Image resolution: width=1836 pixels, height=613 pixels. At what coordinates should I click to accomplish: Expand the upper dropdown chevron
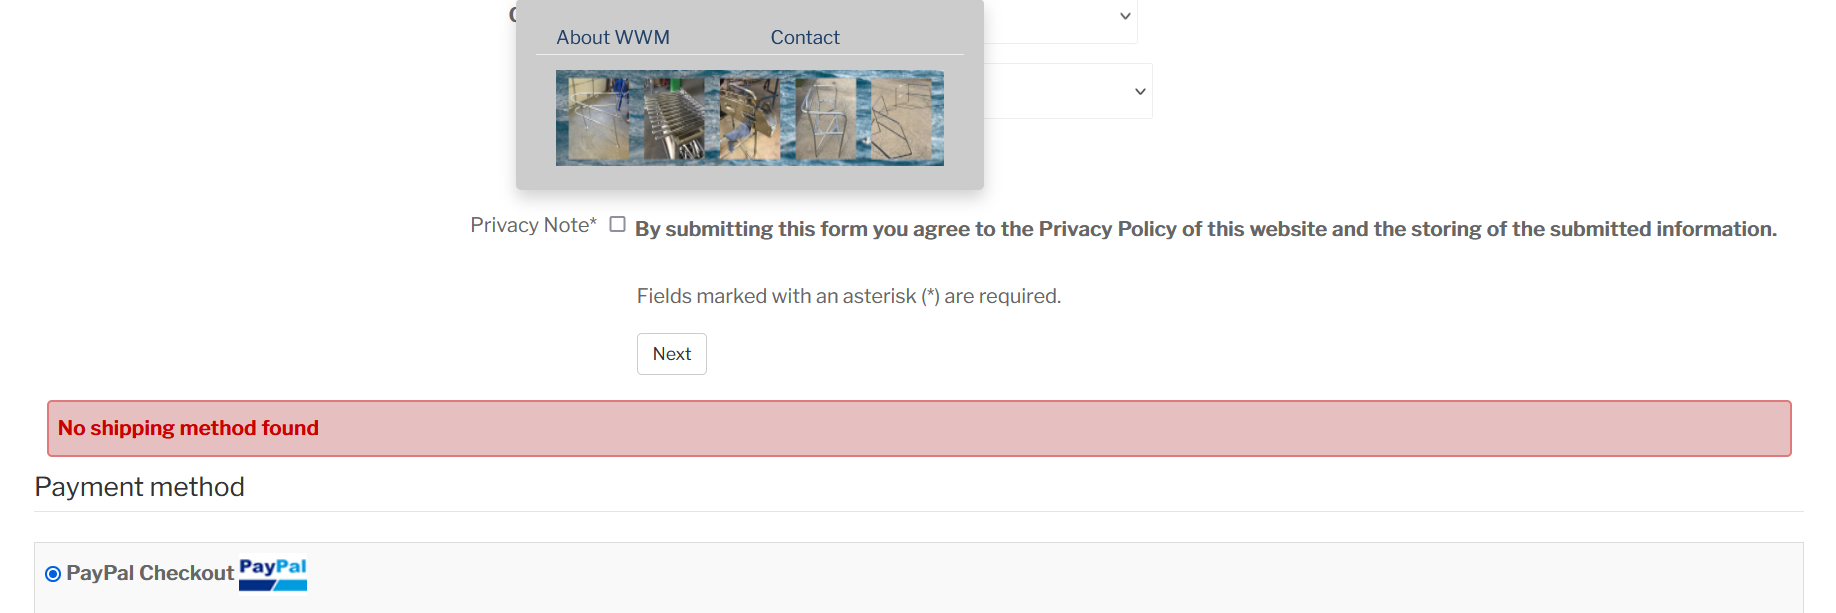click(1125, 16)
